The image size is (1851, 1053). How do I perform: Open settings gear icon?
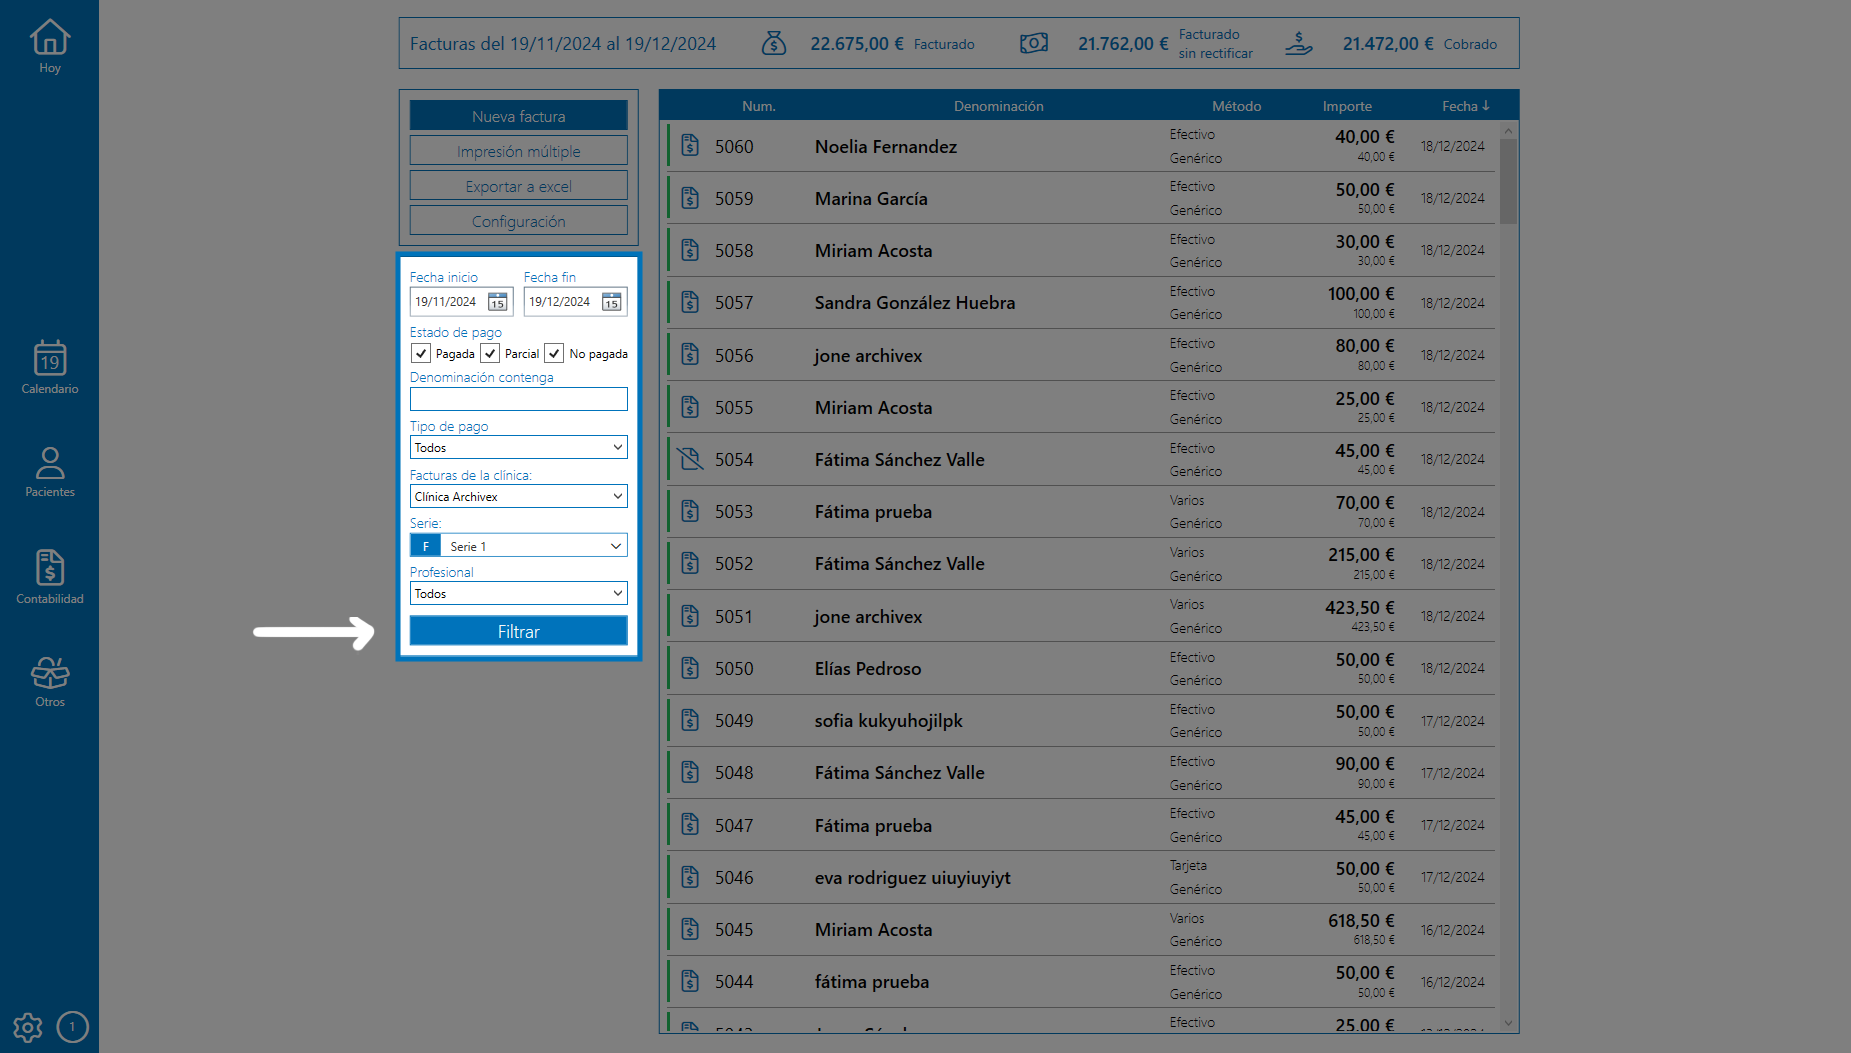point(28,1027)
